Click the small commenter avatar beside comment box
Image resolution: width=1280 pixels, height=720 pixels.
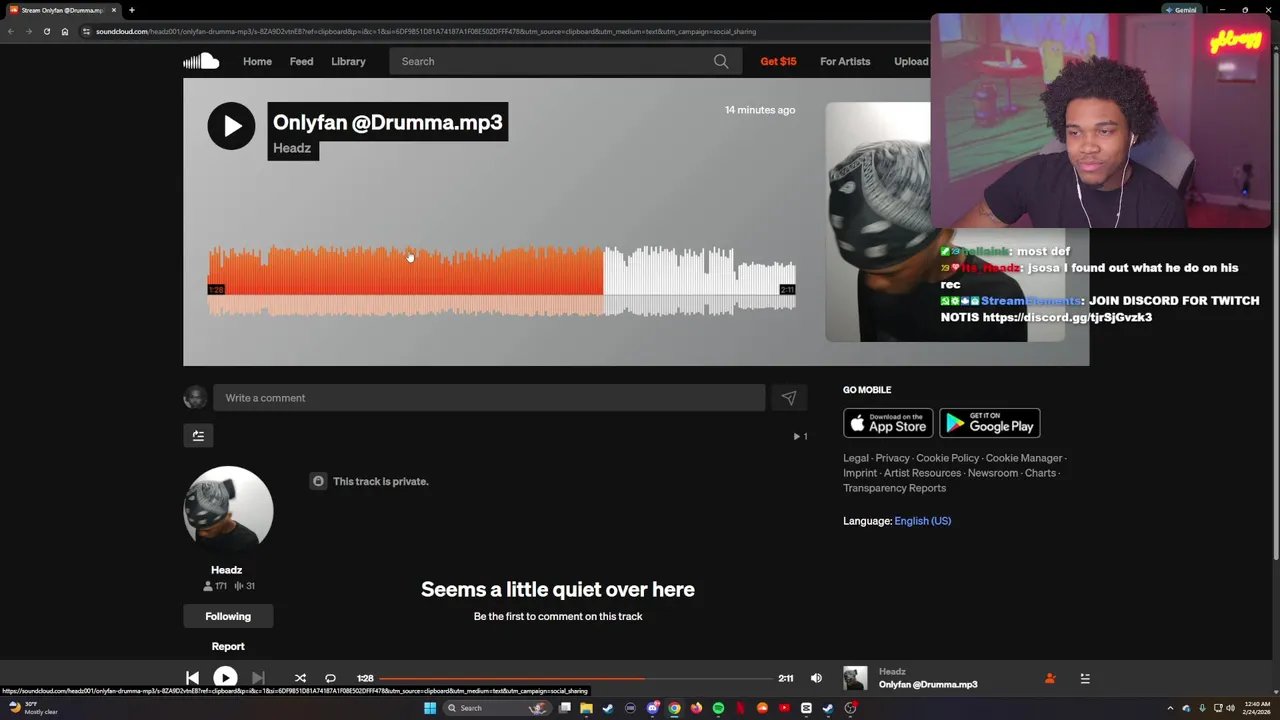(195, 398)
